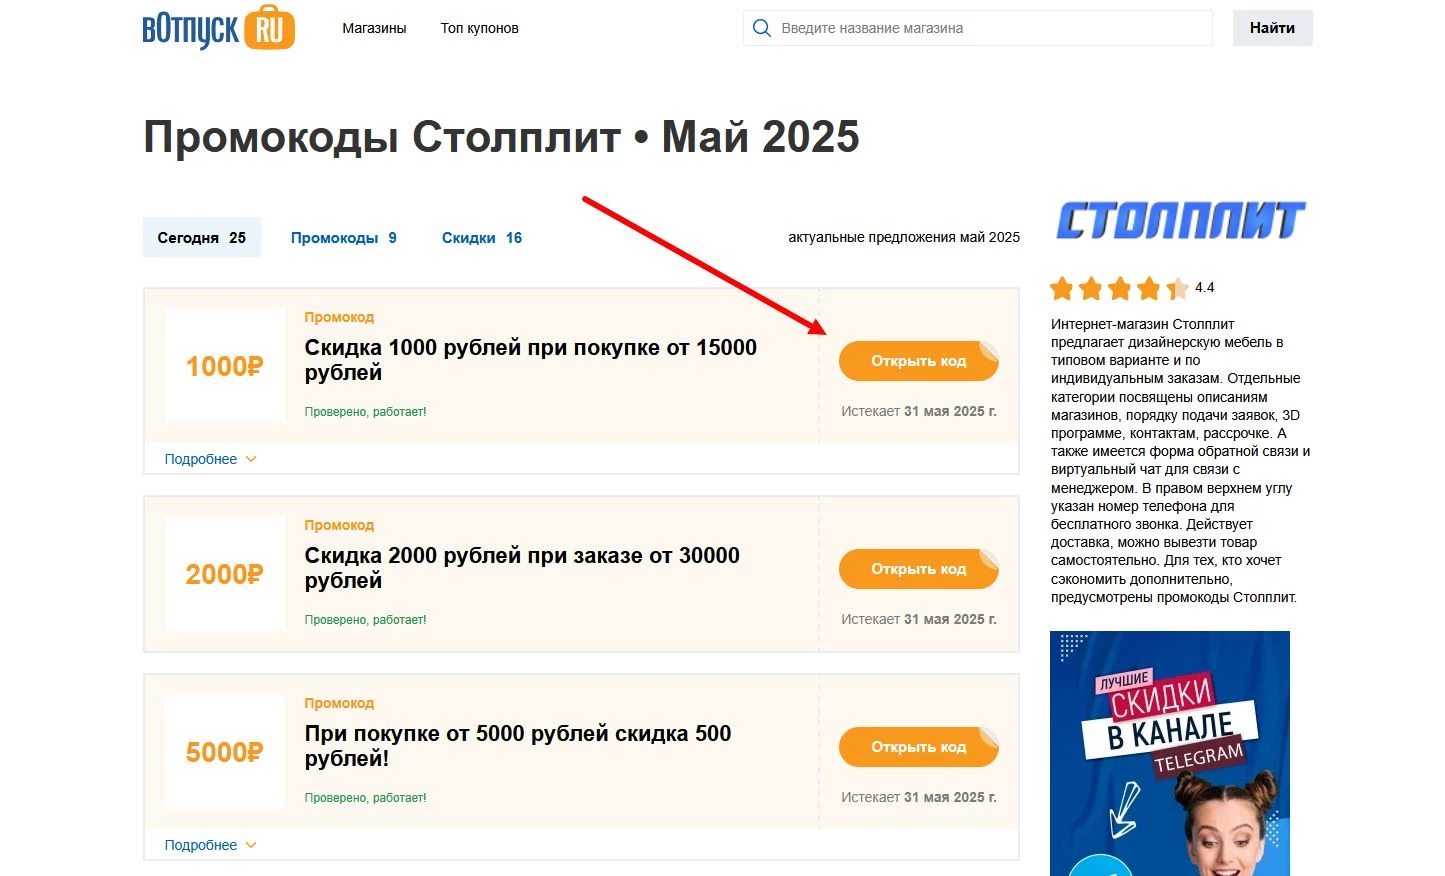Click the 1000₽ coupon badge
The width and height of the screenshot is (1445, 876).
(x=223, y=366)
